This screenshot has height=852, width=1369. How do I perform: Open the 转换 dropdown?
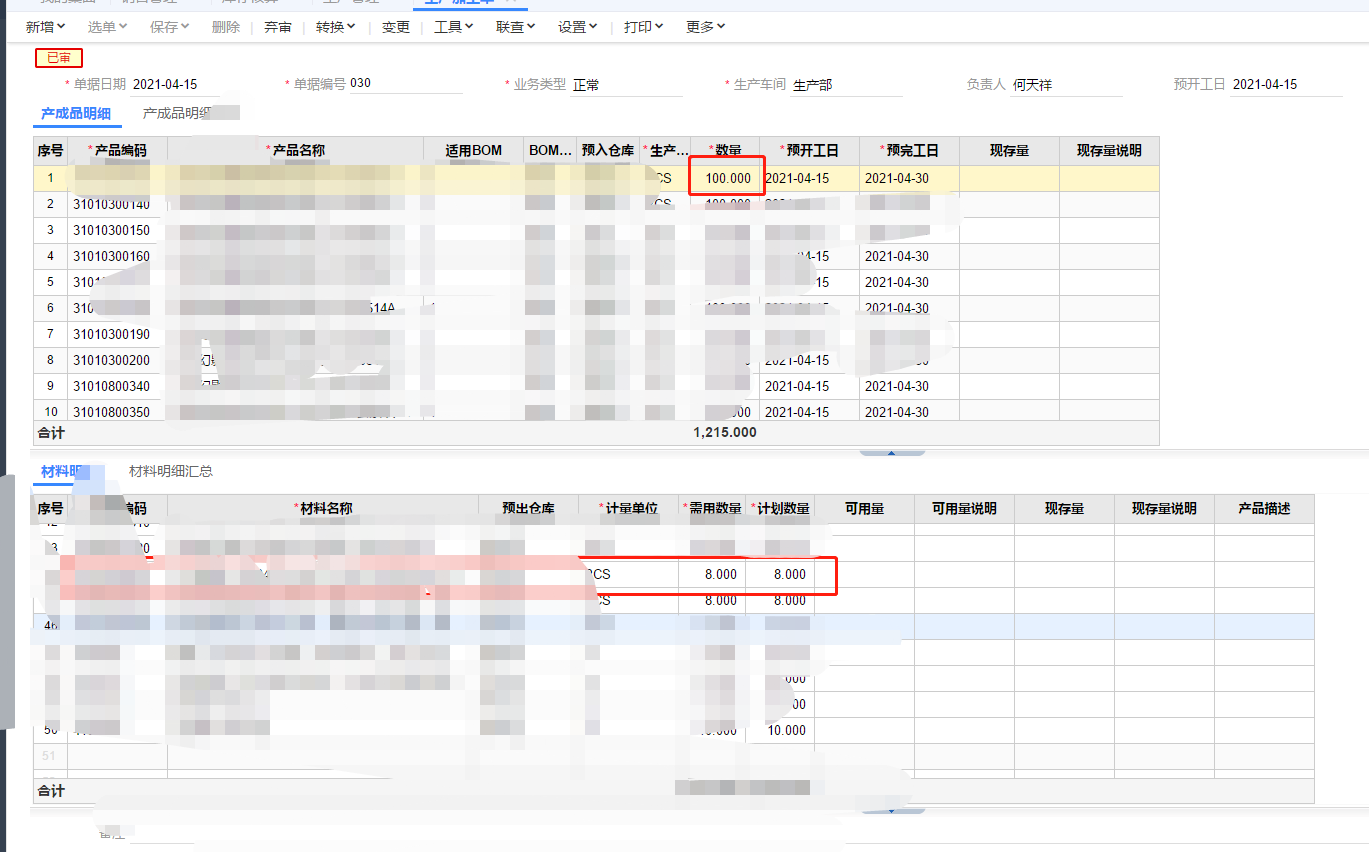[335, 27]
